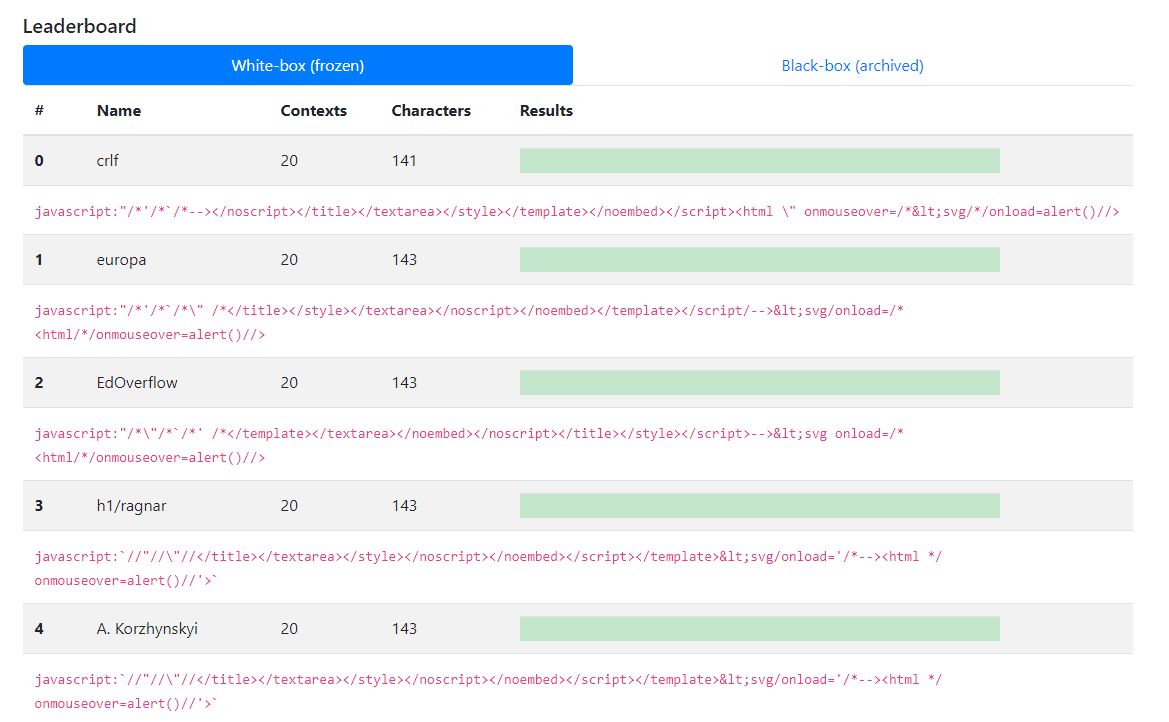Click the green results bar for h1/ragnar
1169x722 pixels.
(x=760, y=506)
